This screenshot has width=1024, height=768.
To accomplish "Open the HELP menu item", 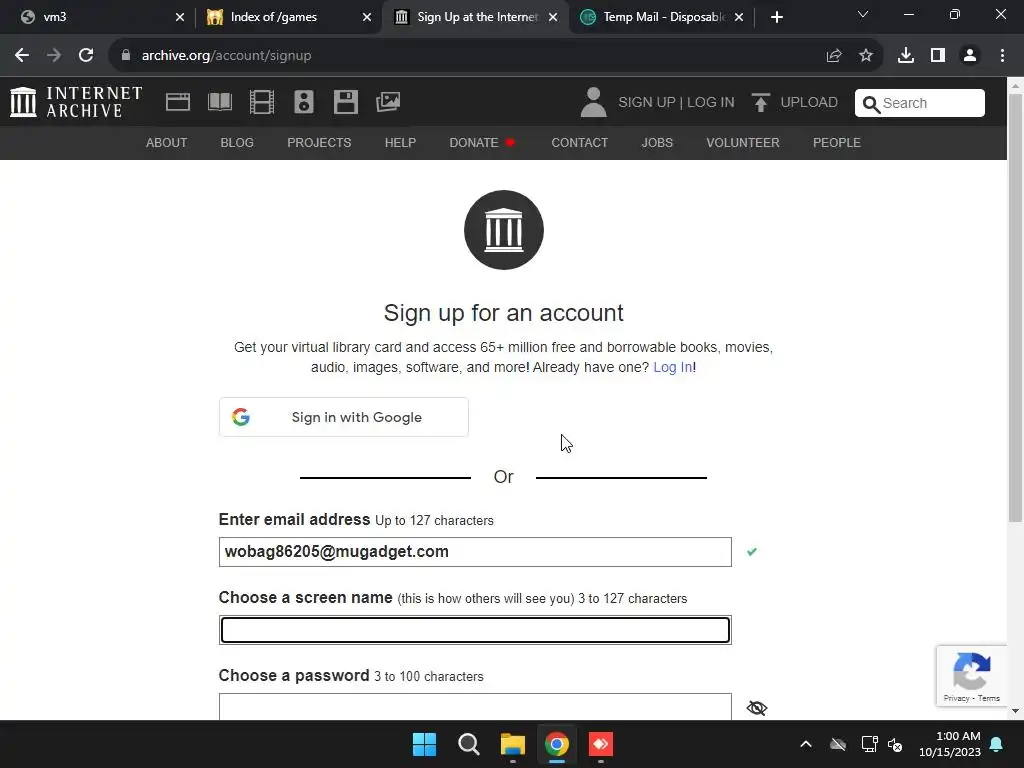I will coord(400,142).
